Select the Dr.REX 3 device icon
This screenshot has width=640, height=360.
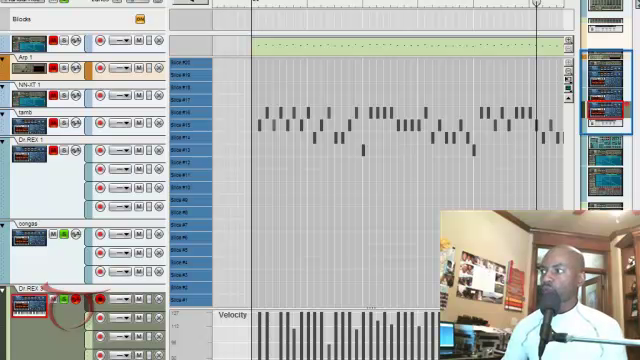pos(29,306)
